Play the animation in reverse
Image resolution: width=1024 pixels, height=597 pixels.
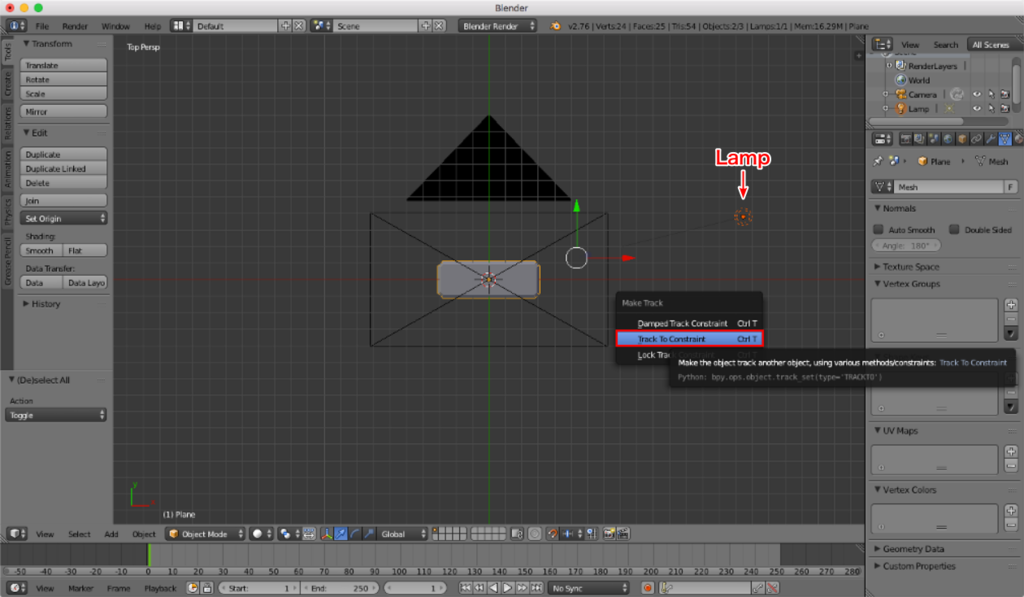click(494, 588)
